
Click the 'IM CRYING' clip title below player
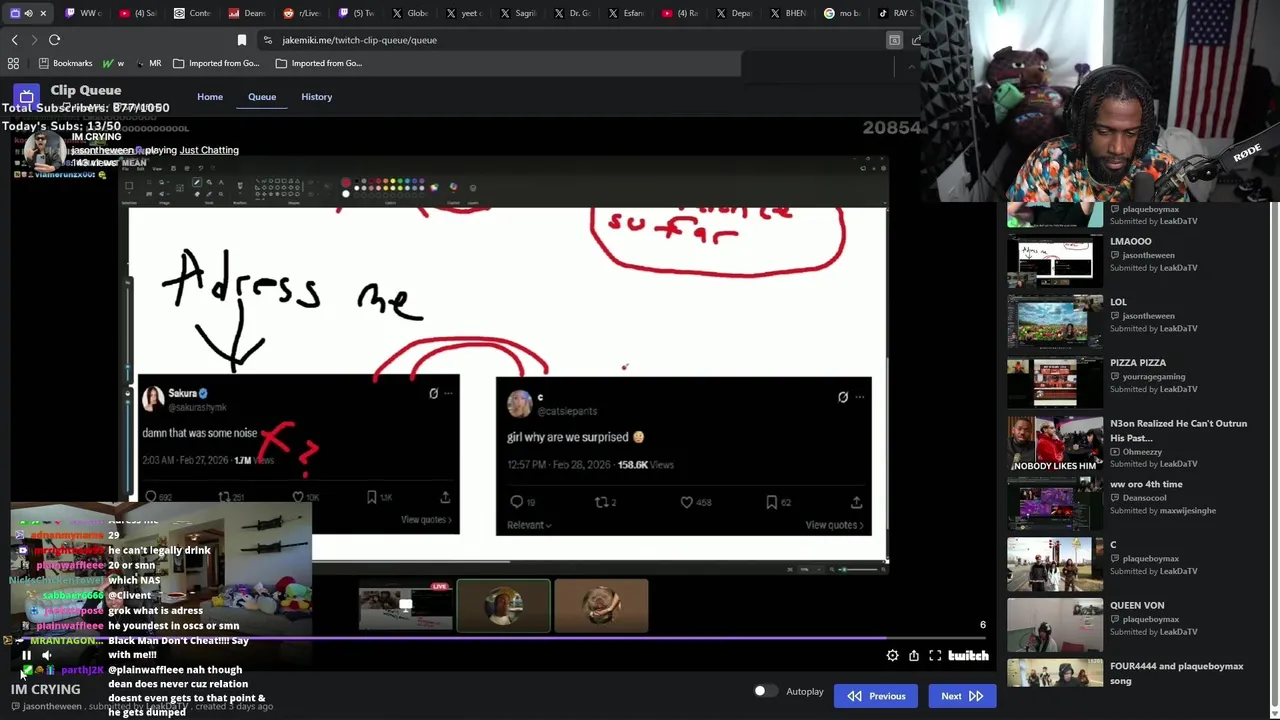point(45,689)
